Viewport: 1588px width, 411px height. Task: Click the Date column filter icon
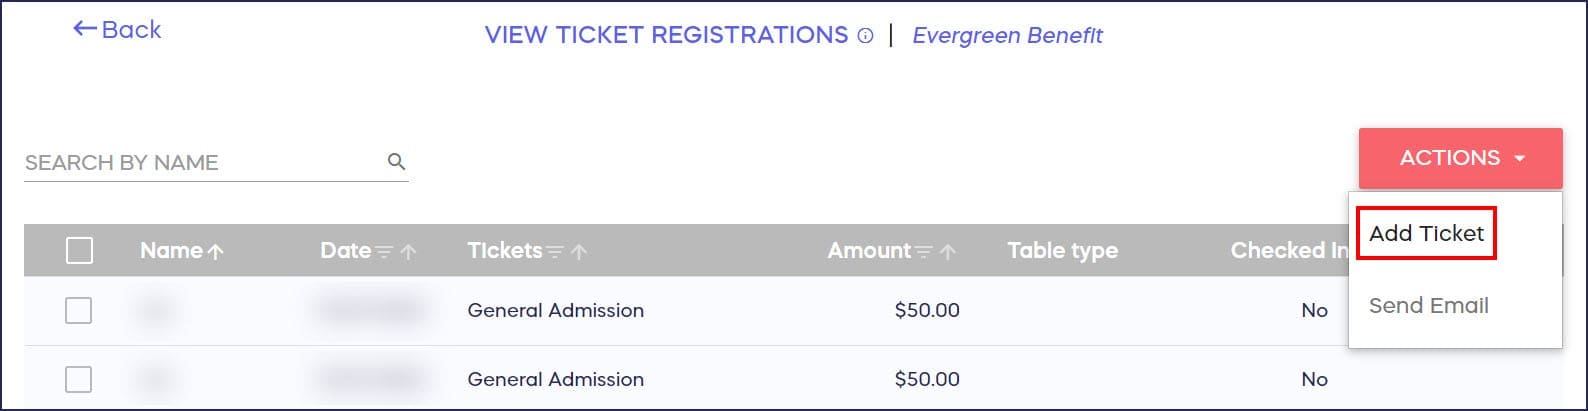click(385, 252)
